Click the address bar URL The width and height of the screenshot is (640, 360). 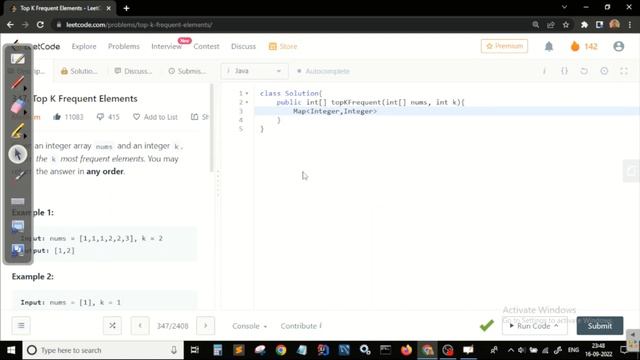point(139,24)
